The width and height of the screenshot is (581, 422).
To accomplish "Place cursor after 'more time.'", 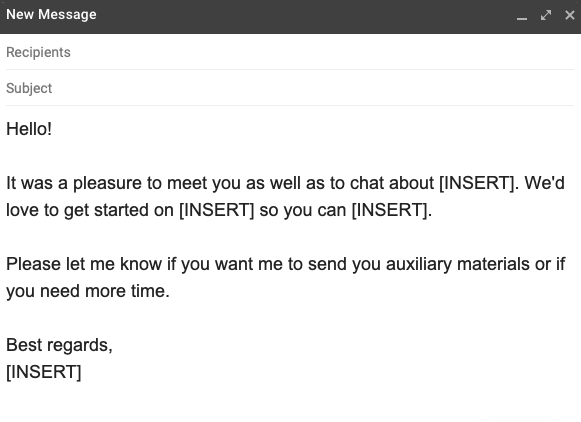I will tap(170, 291).
